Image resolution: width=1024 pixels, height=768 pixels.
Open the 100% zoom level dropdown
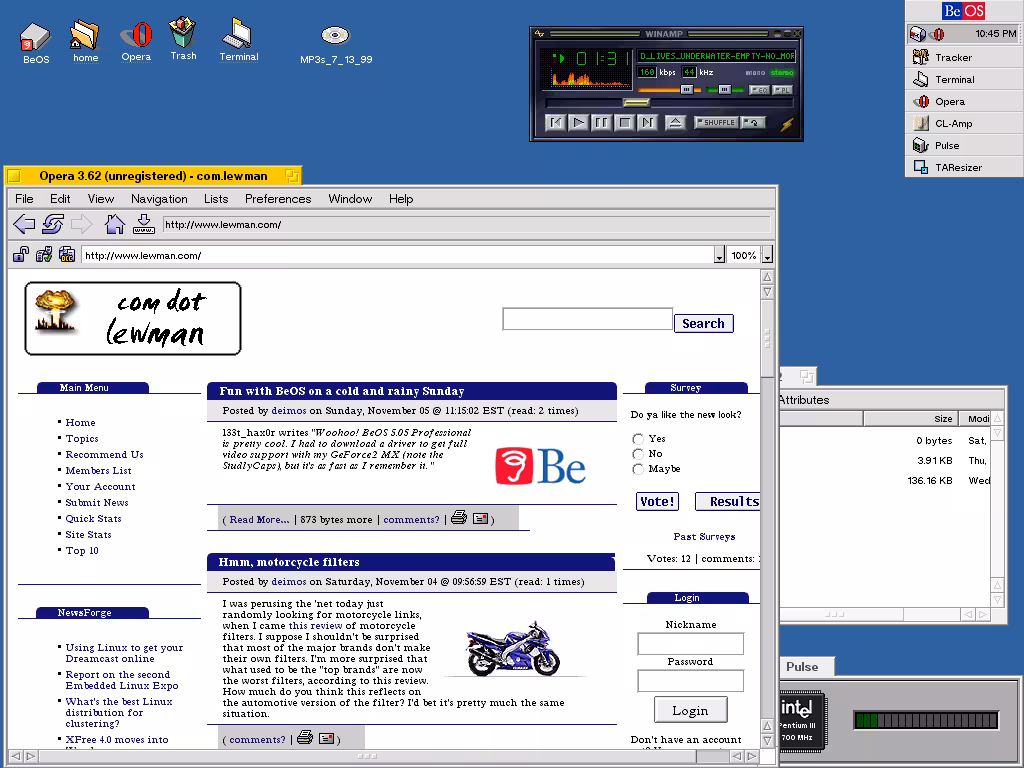(767, 256)
